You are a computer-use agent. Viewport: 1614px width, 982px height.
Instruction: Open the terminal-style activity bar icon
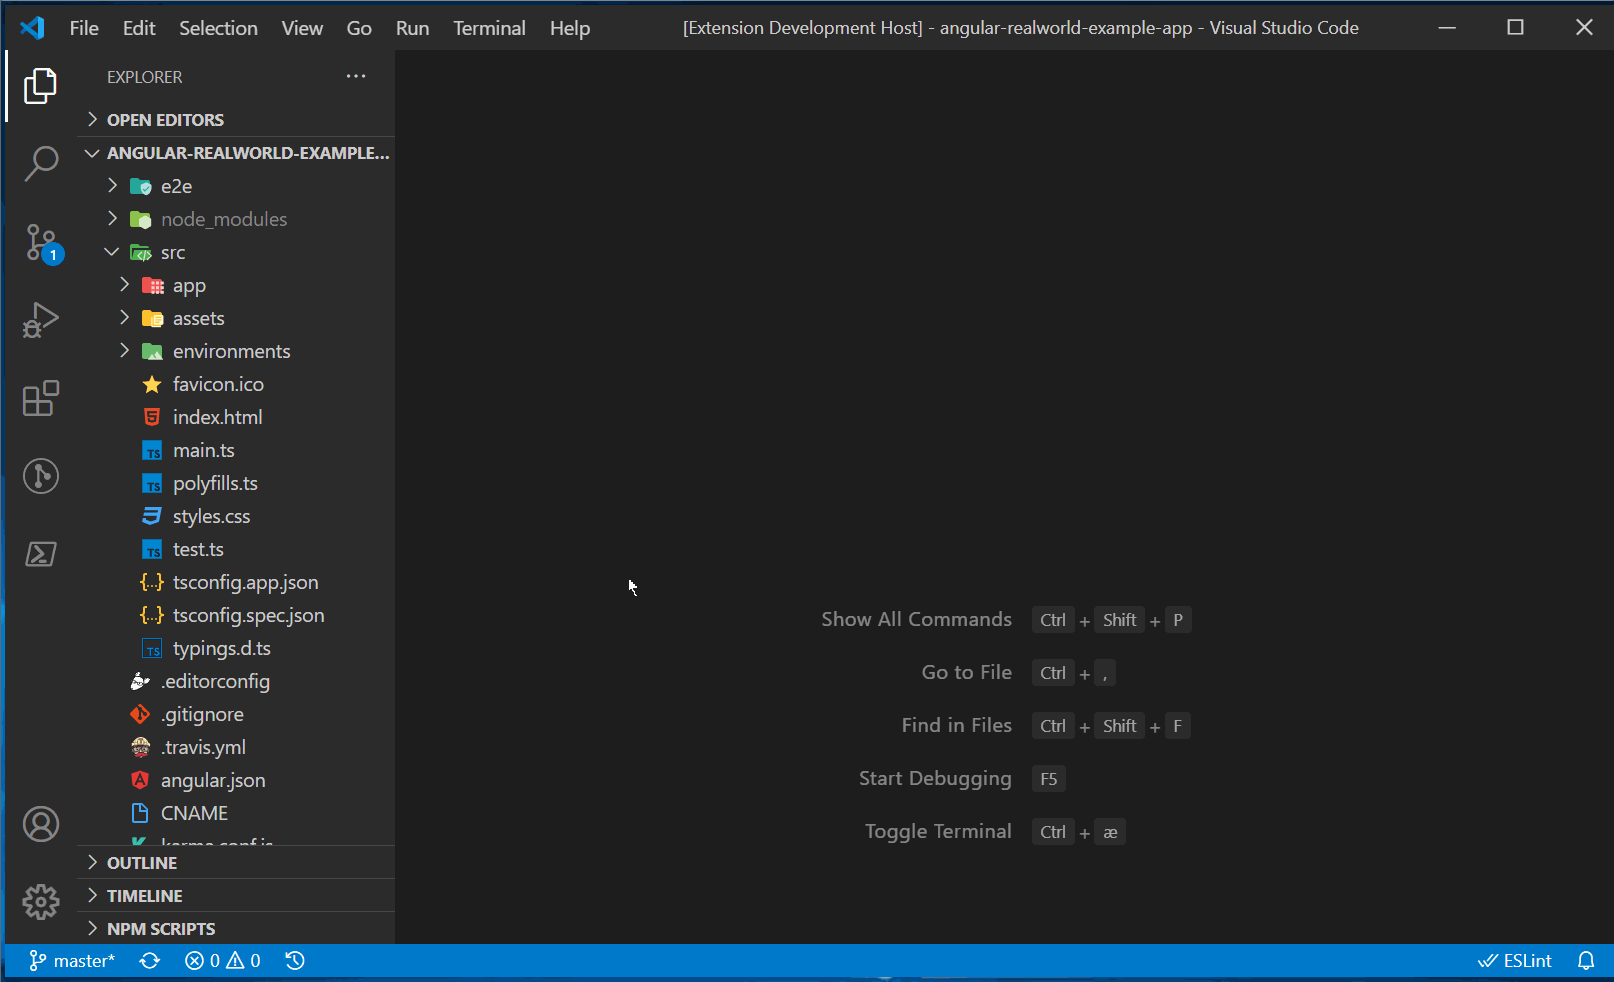point(40,554)
